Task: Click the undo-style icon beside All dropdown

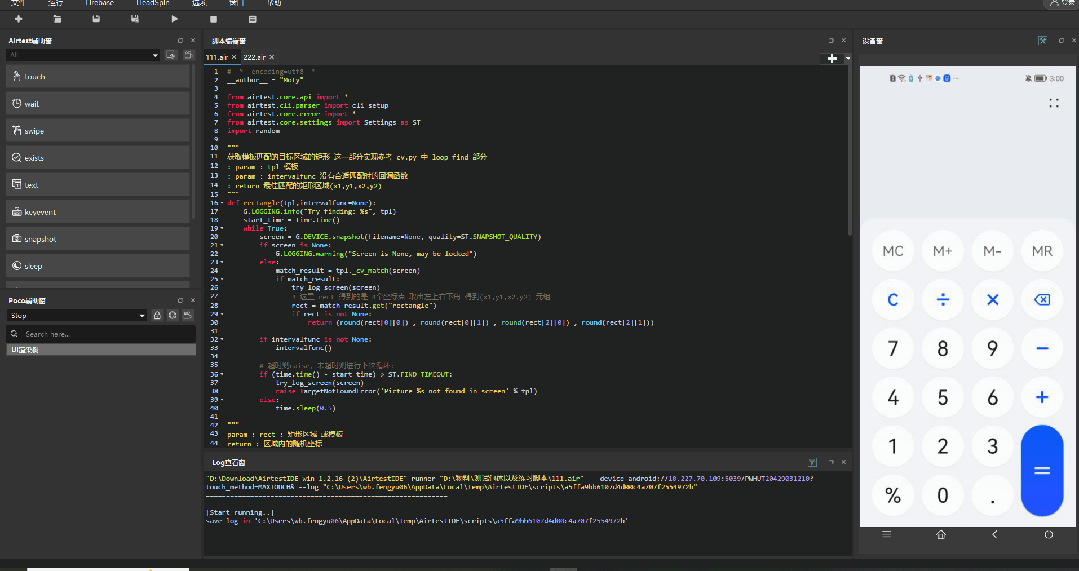Action: tap(187, 55)
